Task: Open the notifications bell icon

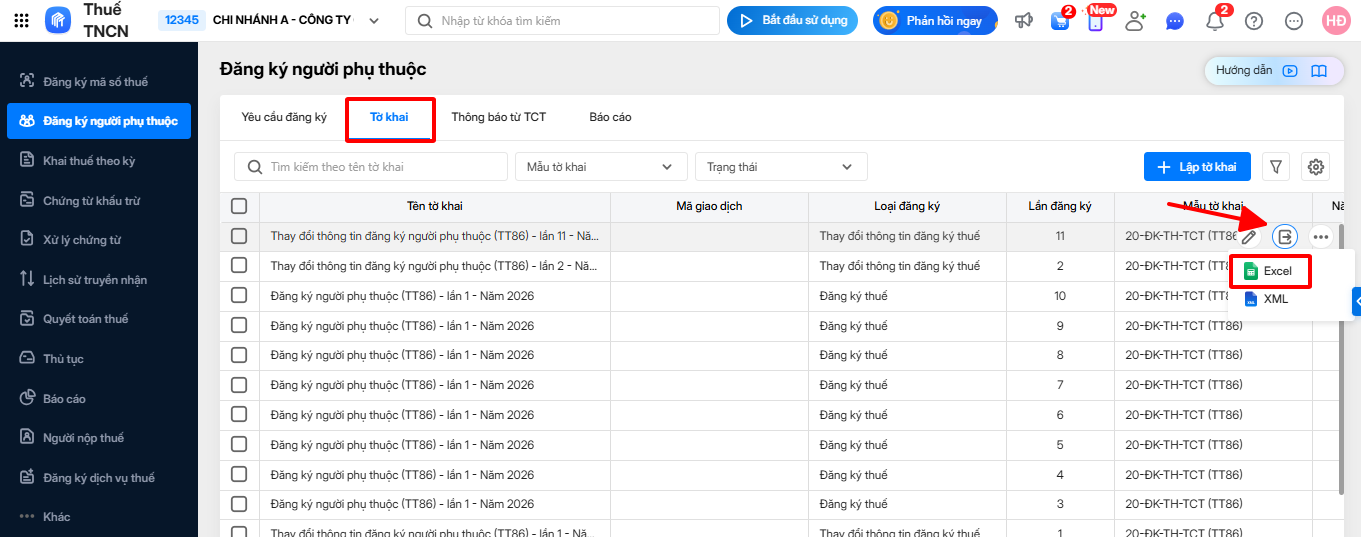Action: [1215, 21]
